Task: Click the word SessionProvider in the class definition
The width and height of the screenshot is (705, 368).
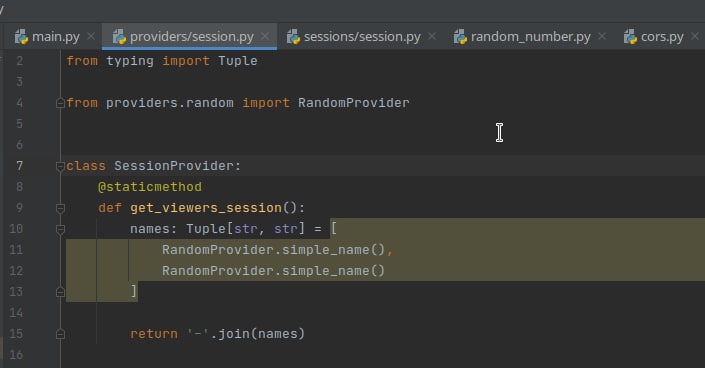Action: click(174, 166)
